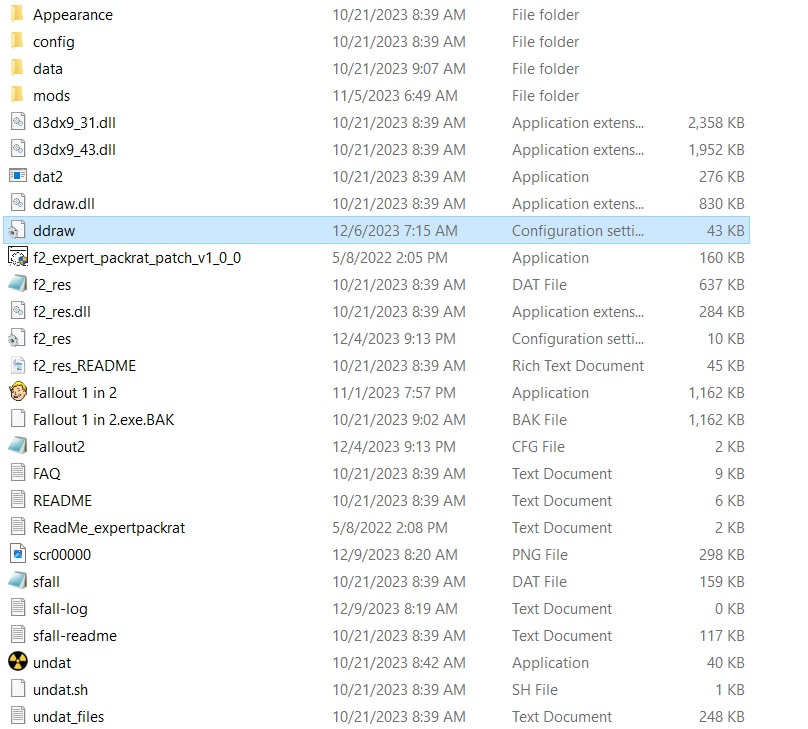Click the Appearance folder icon
808x729 pixels.
point(17,14)
